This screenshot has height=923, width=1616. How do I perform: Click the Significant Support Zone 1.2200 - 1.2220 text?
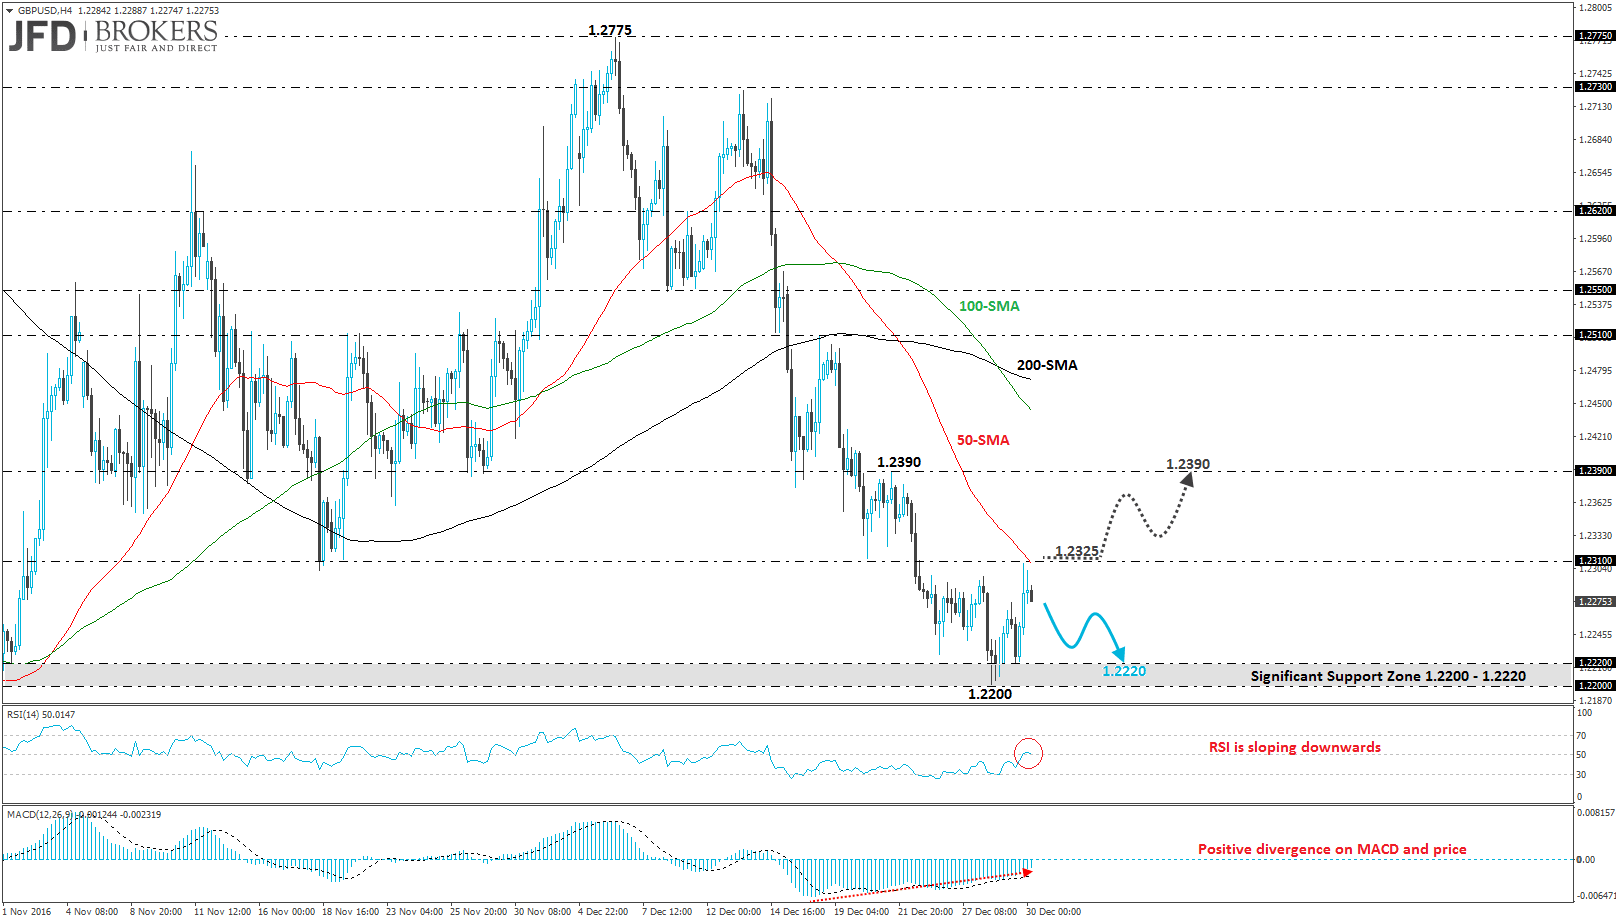(x=1388, y=676)
